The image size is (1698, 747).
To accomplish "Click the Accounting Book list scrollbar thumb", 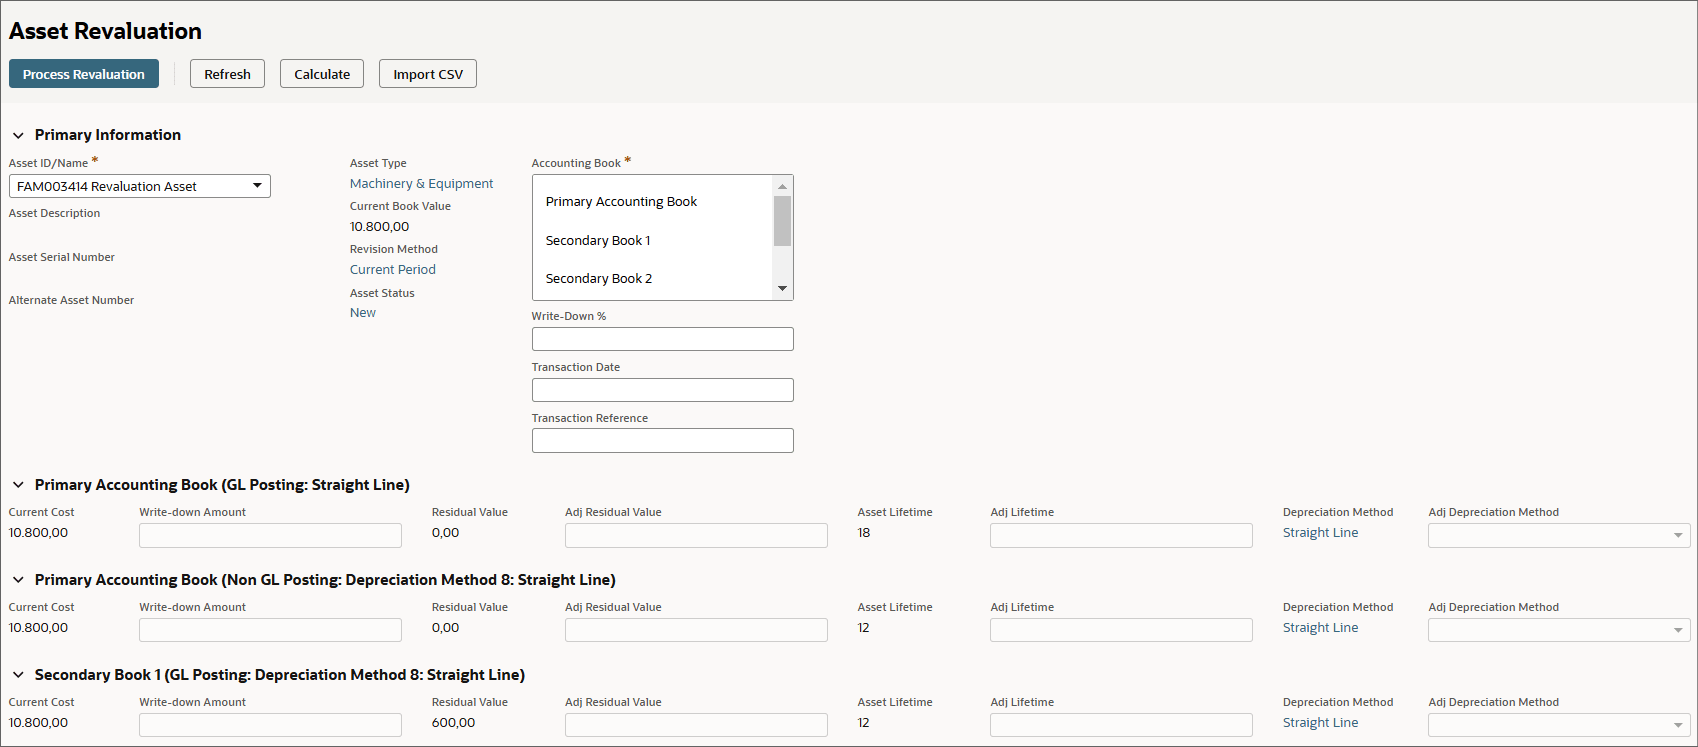I will point(783,221).
